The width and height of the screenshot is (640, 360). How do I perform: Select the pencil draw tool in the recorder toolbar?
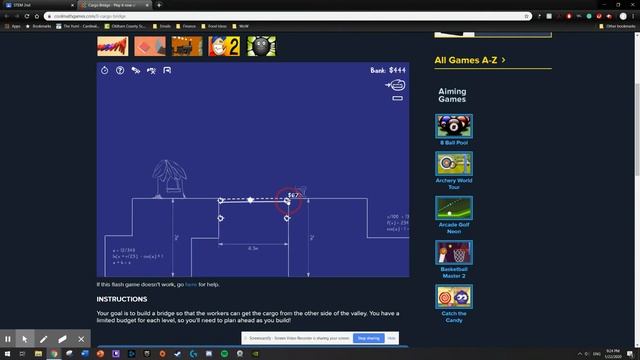point(44,339)
